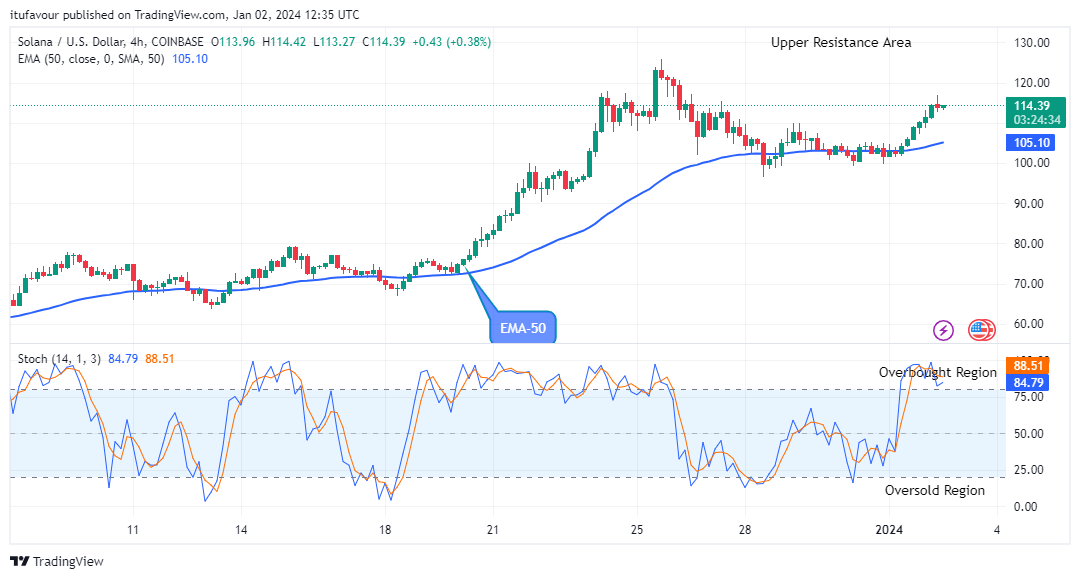Click the 2024 label on time axis

(889, 530)
